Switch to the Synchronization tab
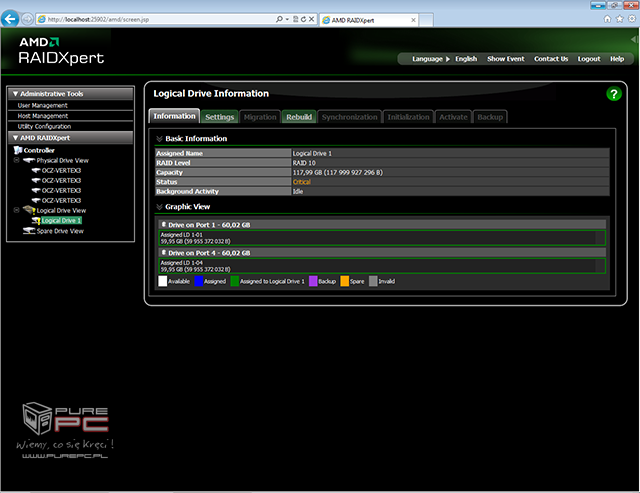Image resolution: width=640 pixels, height=493 pixels. 349,117
